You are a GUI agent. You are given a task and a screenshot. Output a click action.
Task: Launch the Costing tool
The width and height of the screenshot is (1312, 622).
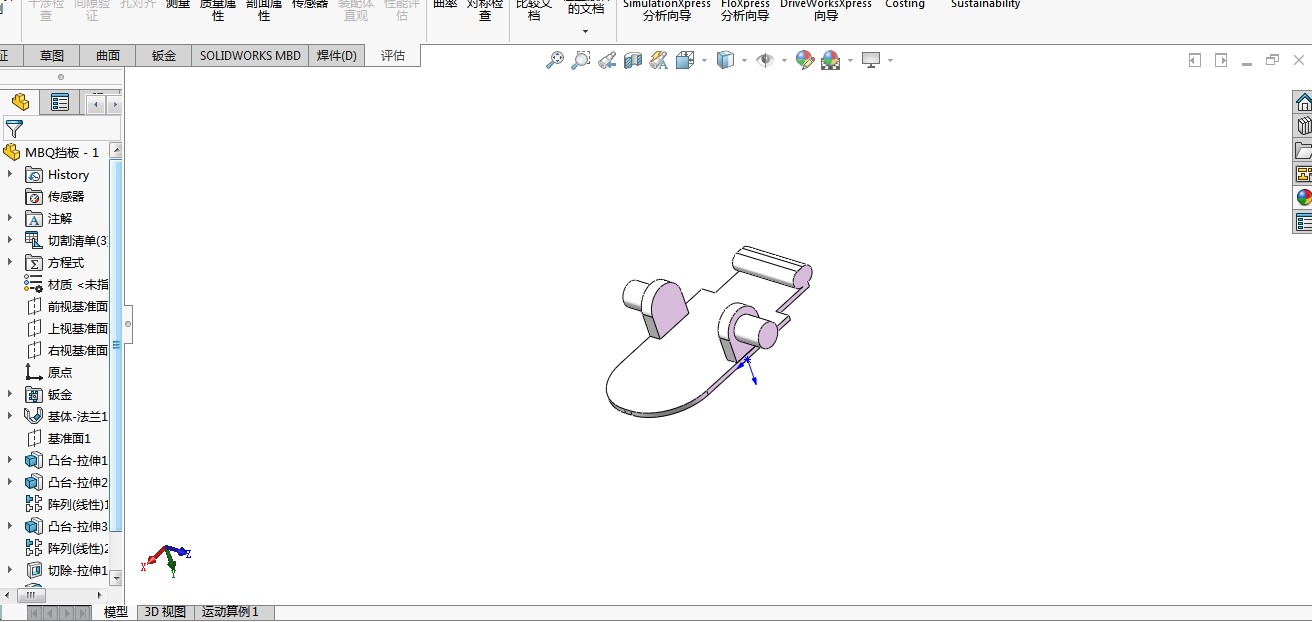[x=904, y=5]
